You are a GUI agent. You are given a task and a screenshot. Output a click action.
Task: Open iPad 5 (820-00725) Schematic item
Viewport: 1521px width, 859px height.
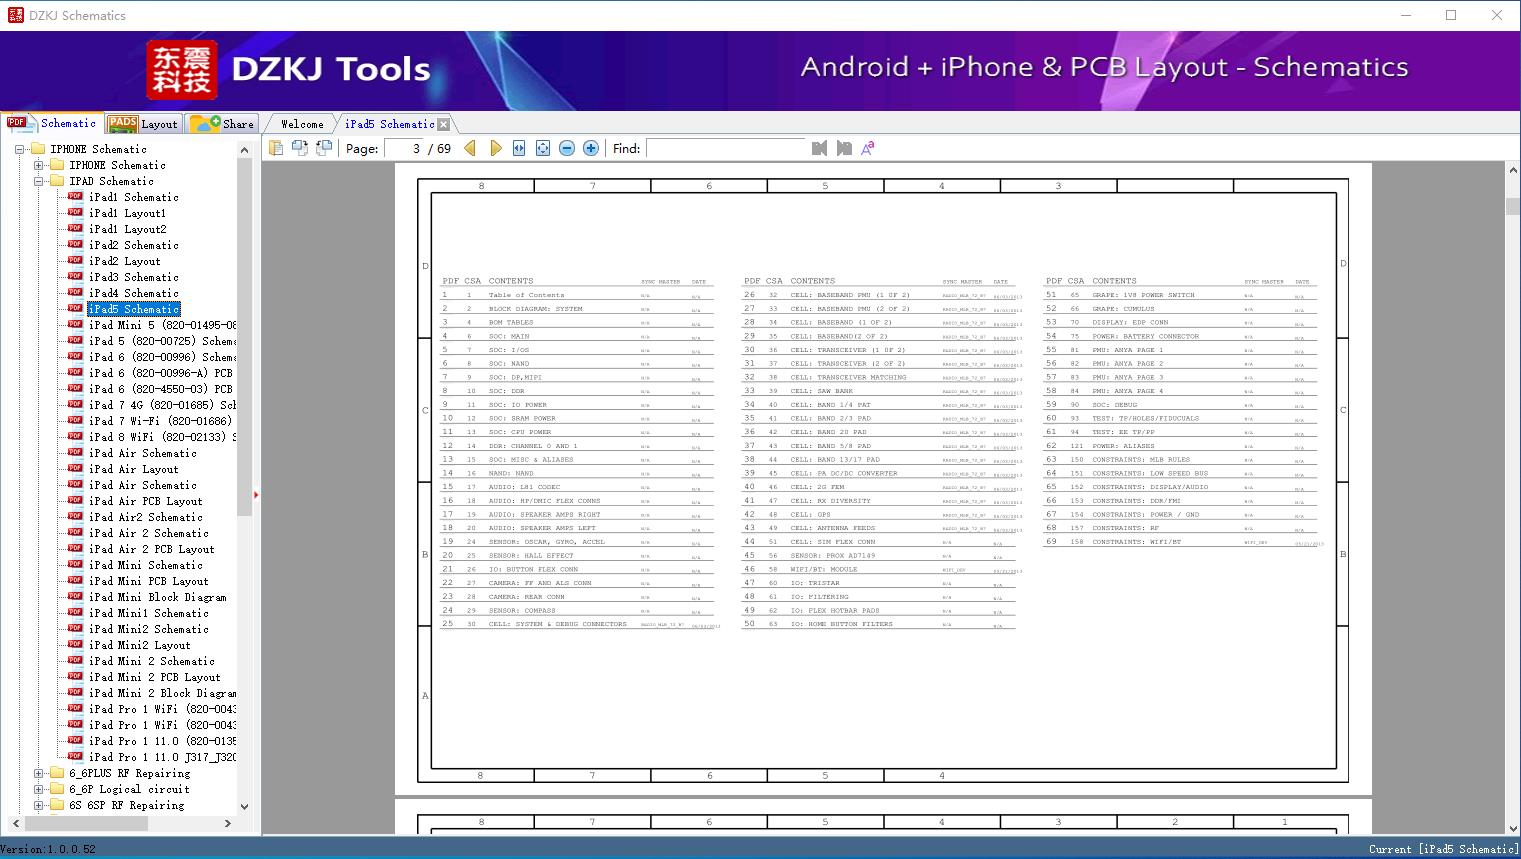(162, 341)
